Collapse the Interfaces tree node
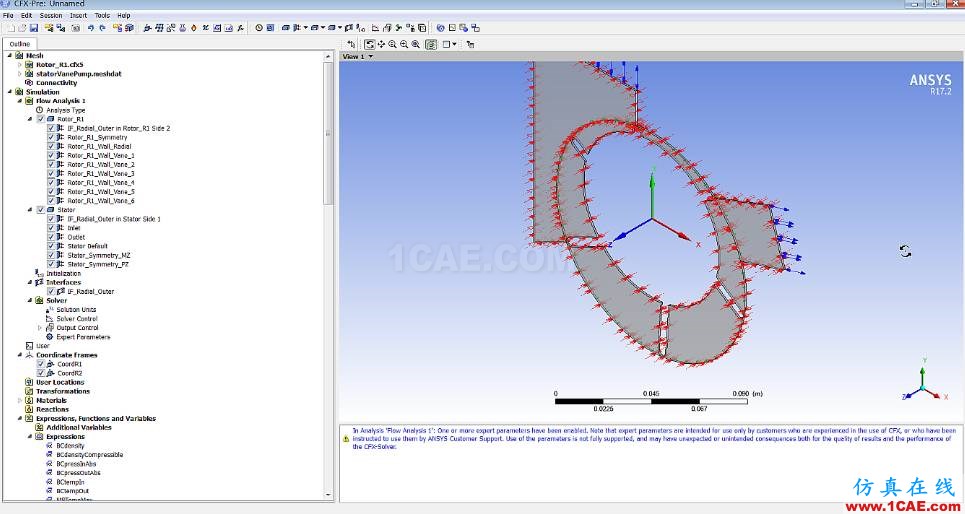 point(30,283)
